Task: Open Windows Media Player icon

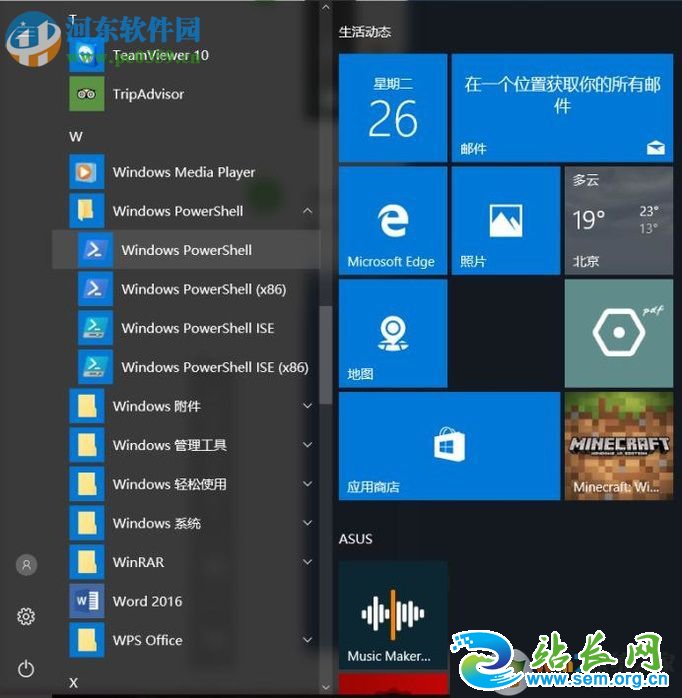Action: [87, 172]
